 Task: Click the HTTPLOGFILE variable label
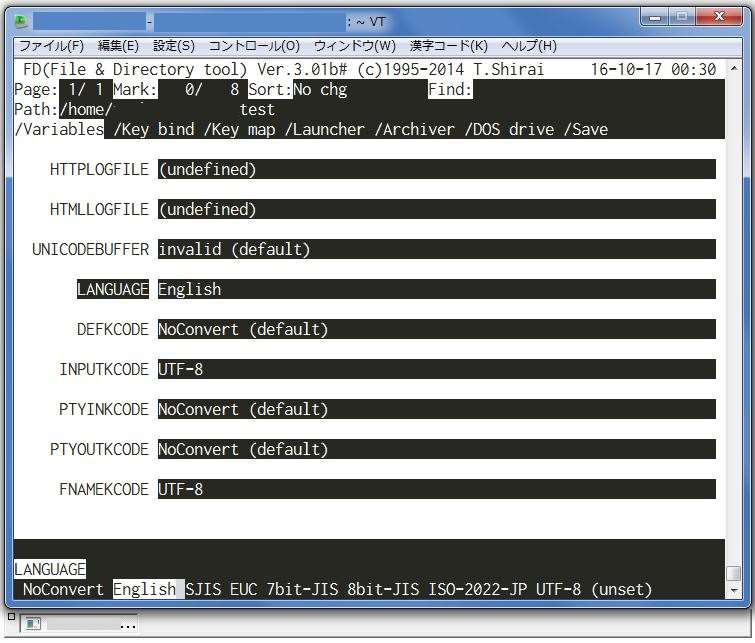pos(99,170)
